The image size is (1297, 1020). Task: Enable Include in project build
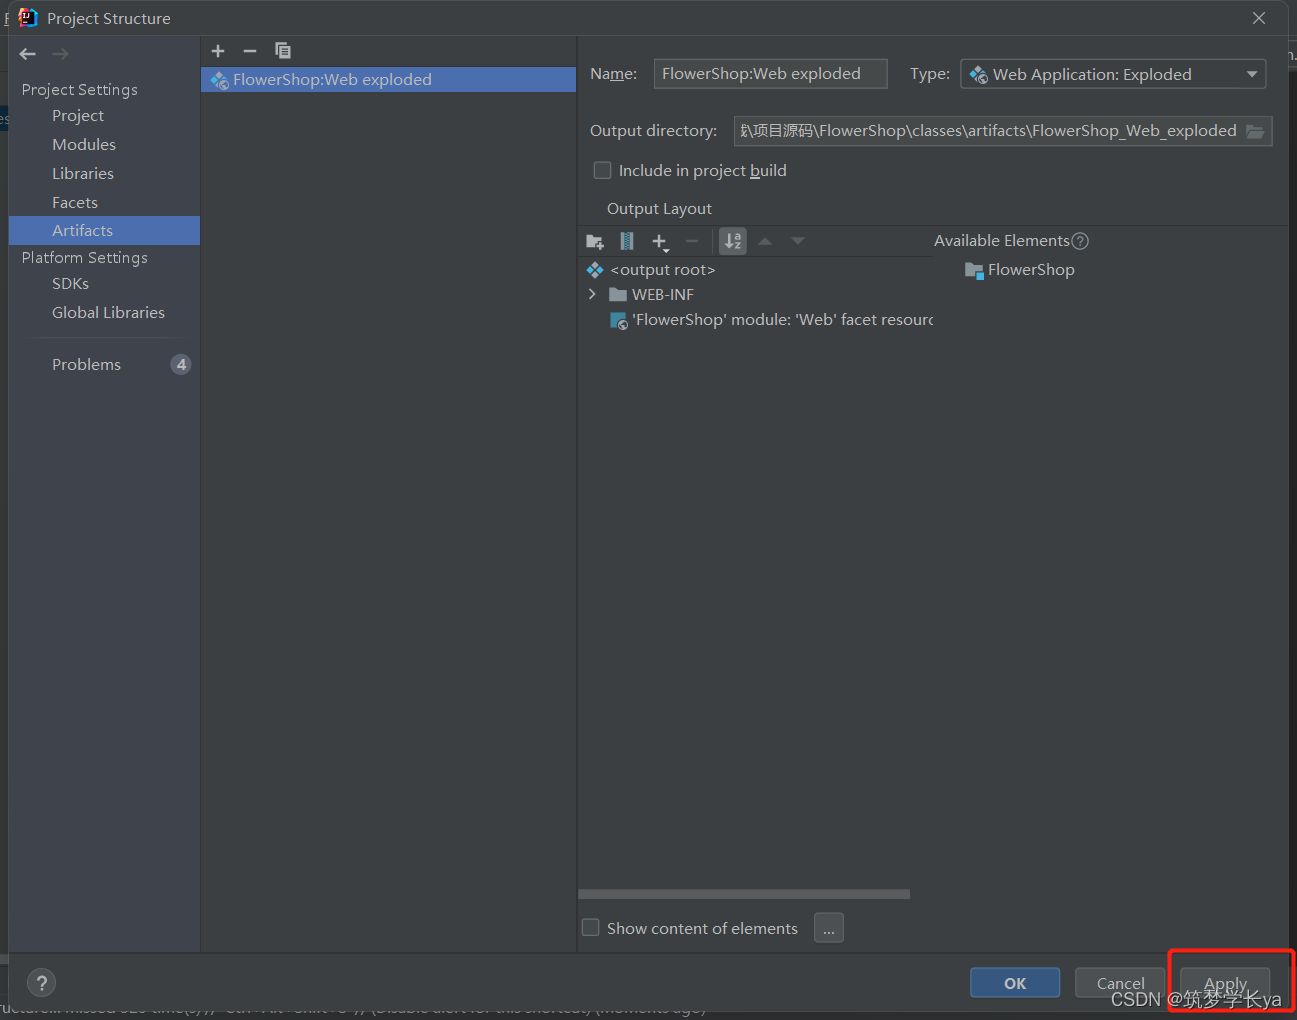tap(602, 170)
